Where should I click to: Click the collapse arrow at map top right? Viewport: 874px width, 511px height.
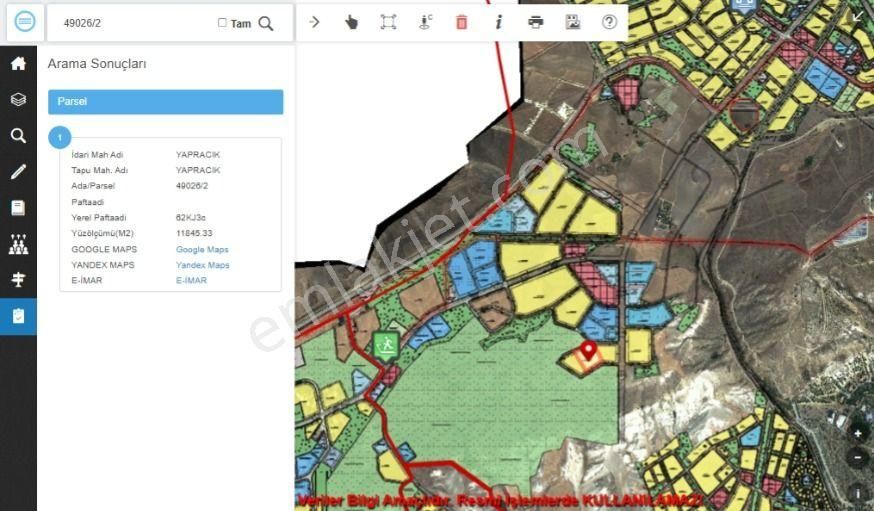click(856, 17)
